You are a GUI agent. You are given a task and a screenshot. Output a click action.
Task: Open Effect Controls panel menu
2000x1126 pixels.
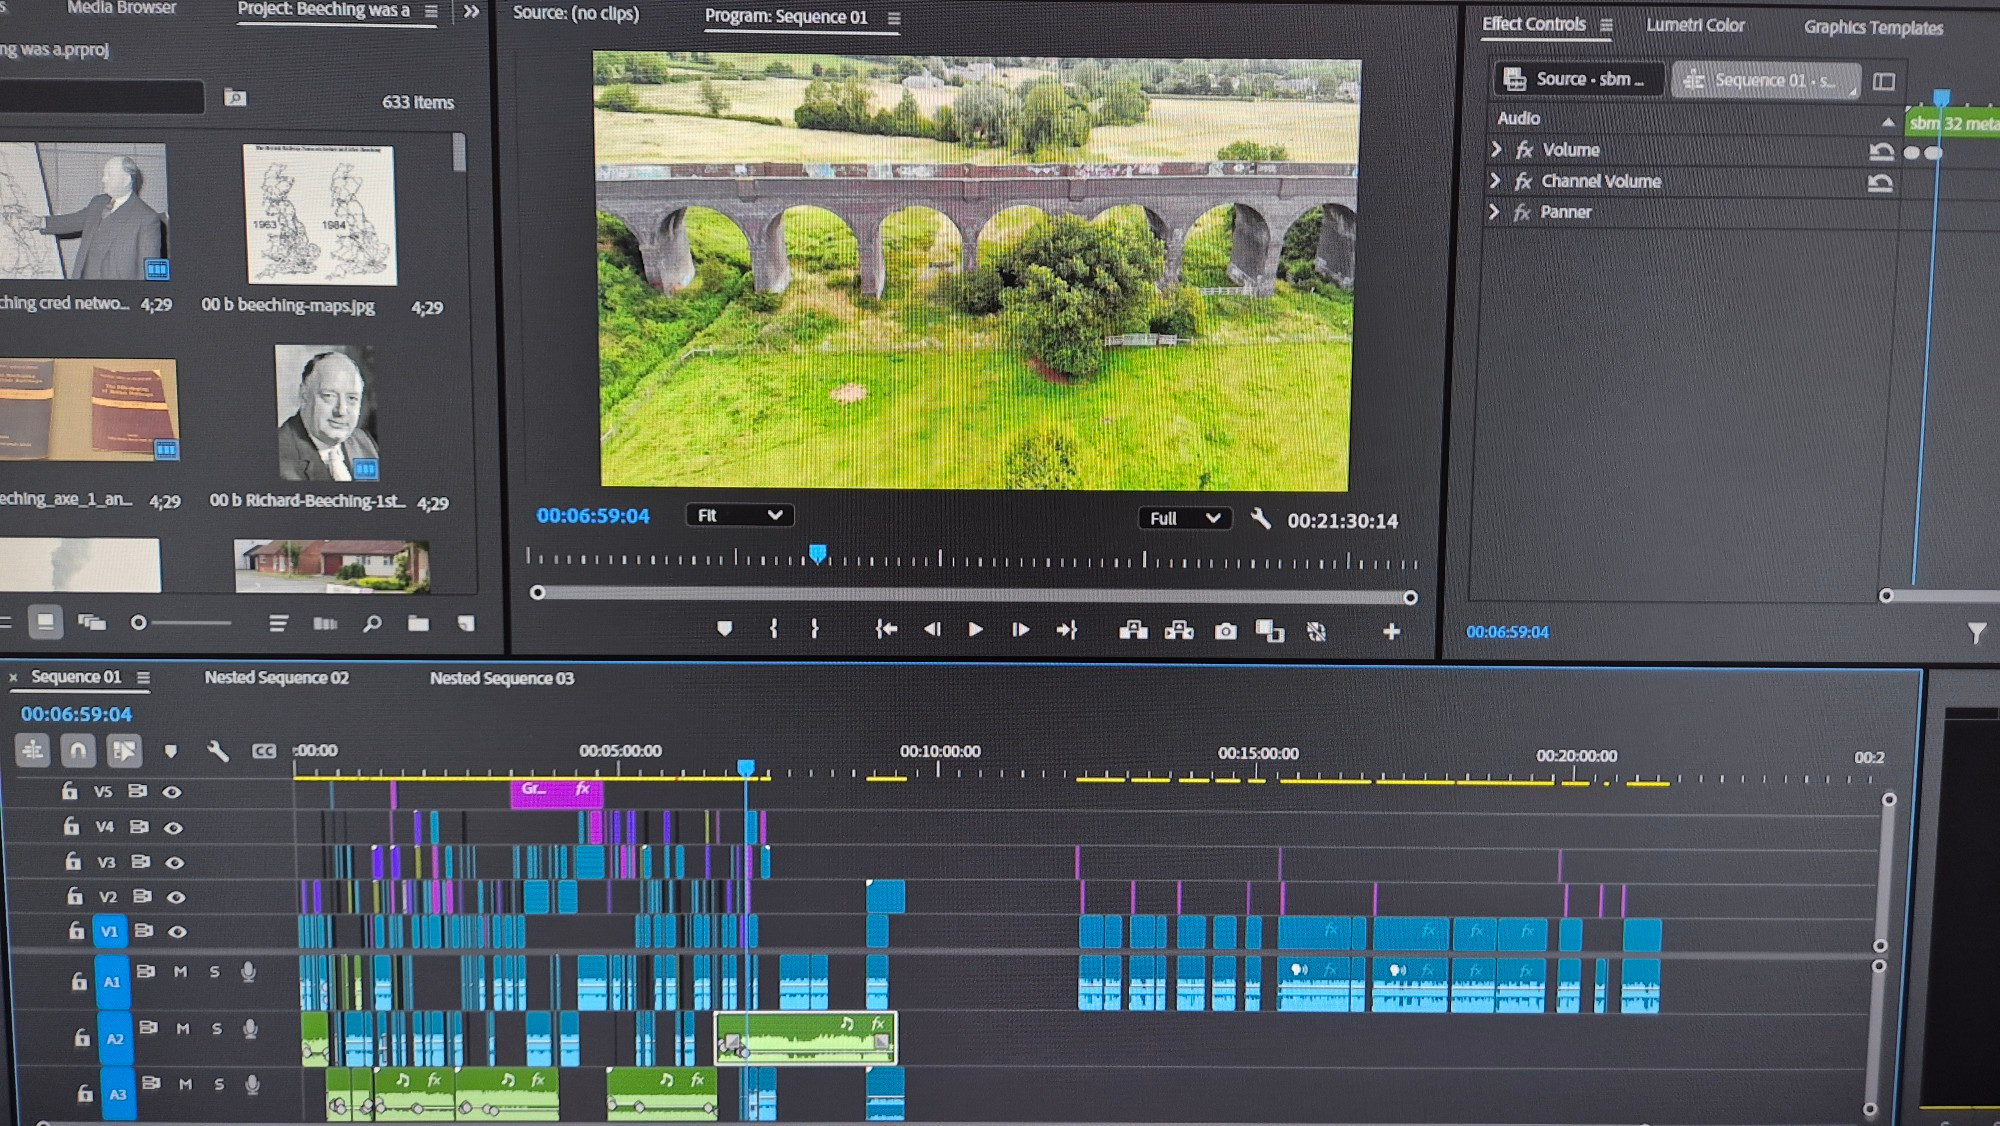[1606, 25]
